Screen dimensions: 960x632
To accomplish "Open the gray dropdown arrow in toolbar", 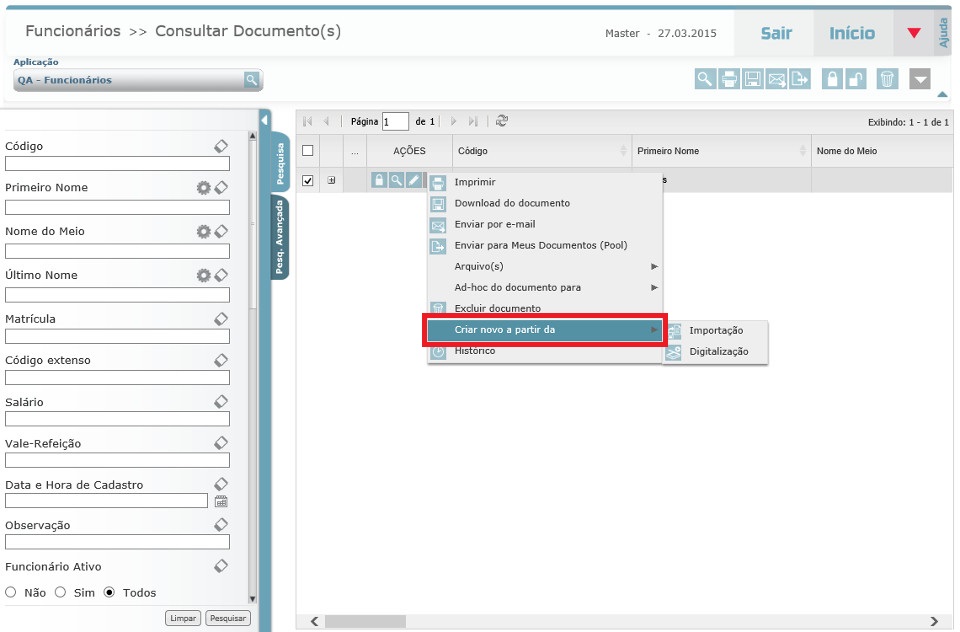I will pos(920,80).
